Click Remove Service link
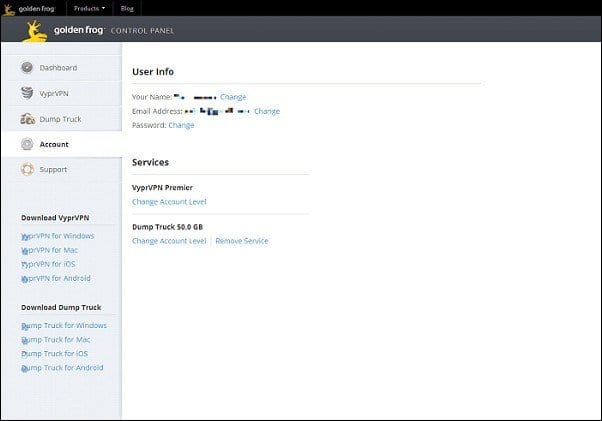 tap(242, 241)
